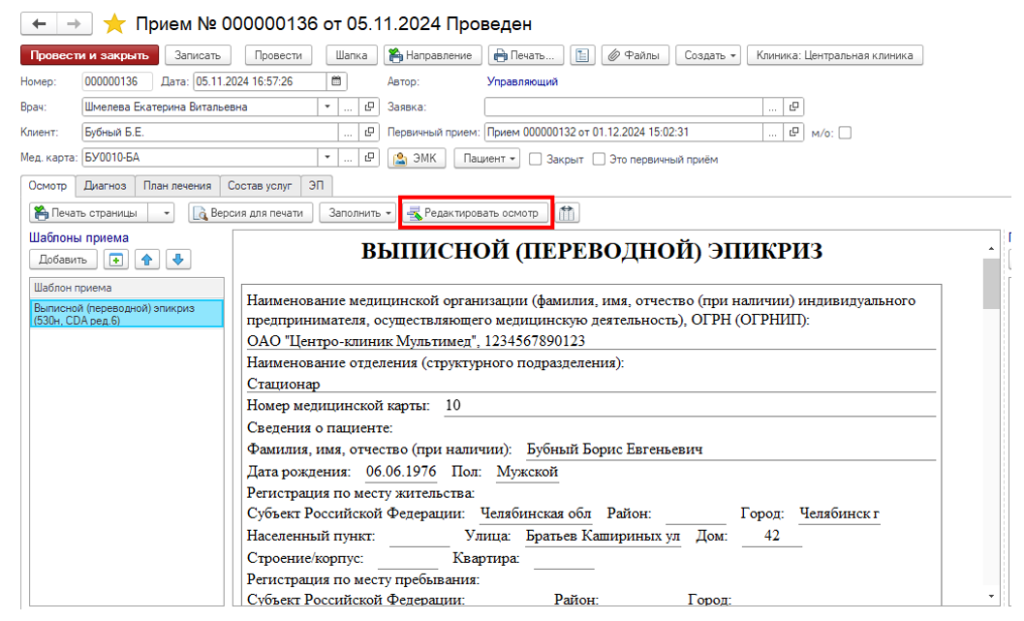This screenshot has width=1024, height=621.
Task: Click the Записать button
Action: tap(197, 56)
